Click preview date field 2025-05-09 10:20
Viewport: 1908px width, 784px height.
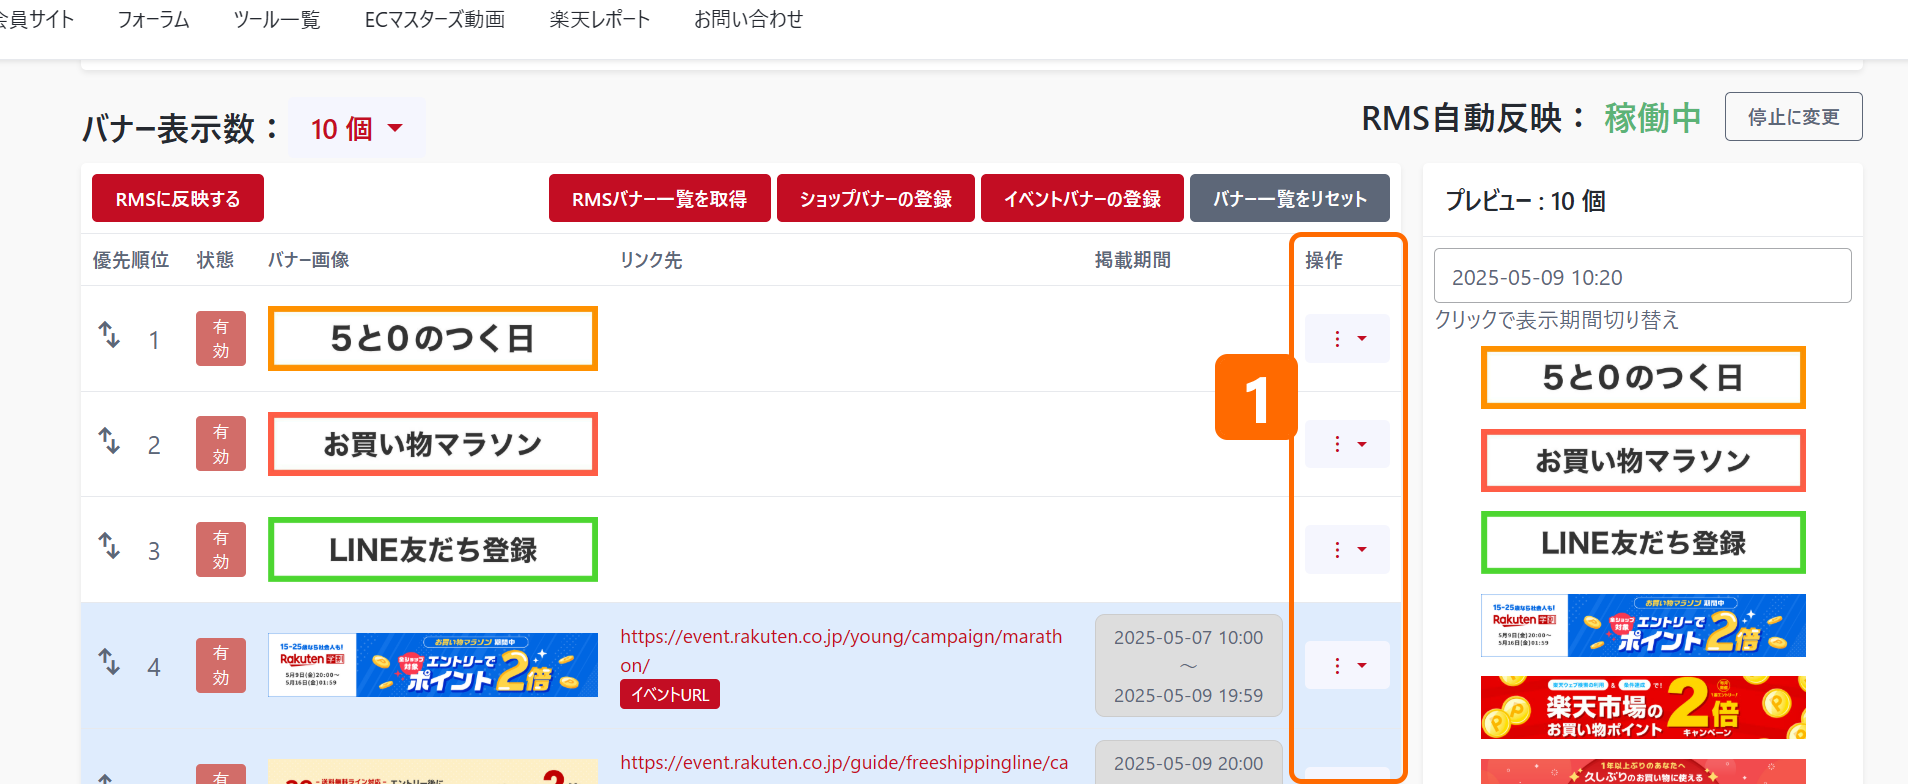(x=1643, y=276)
